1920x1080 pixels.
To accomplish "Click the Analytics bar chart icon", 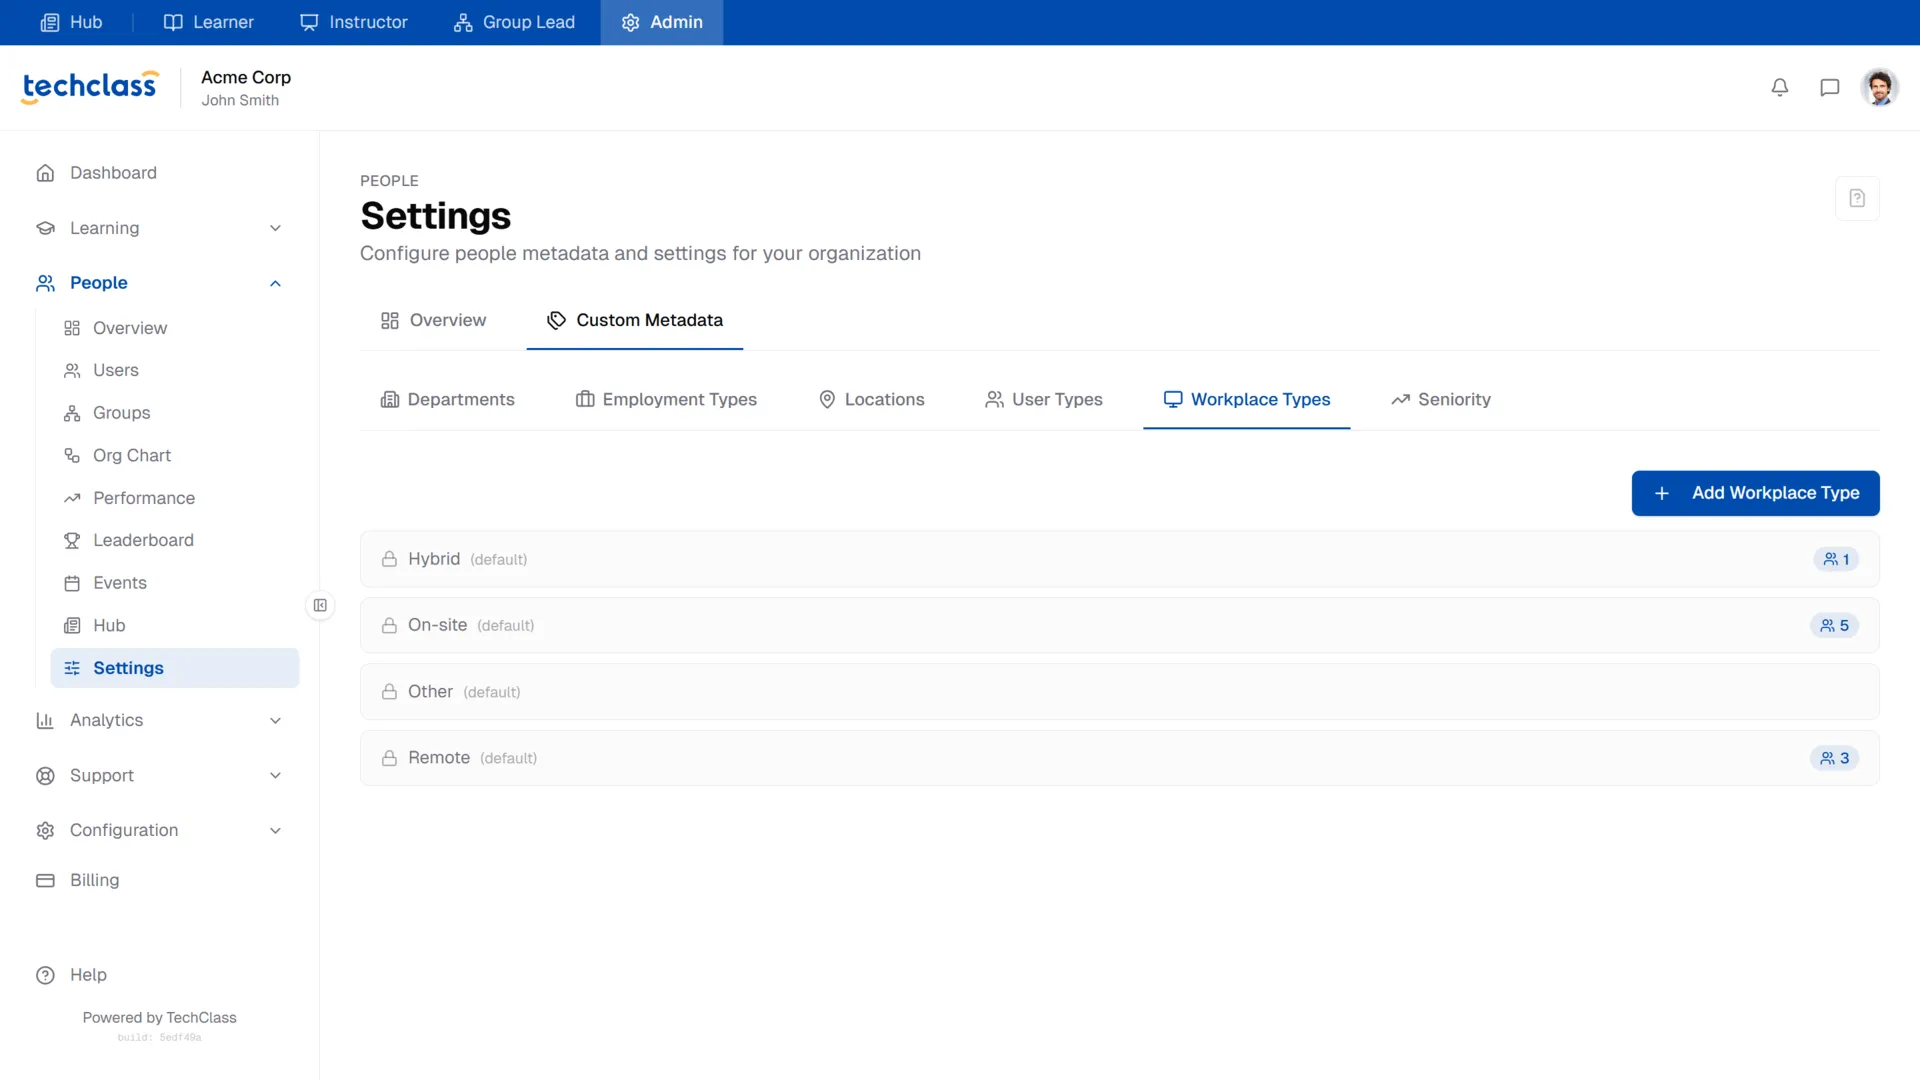I will click(x=45, y=720).
